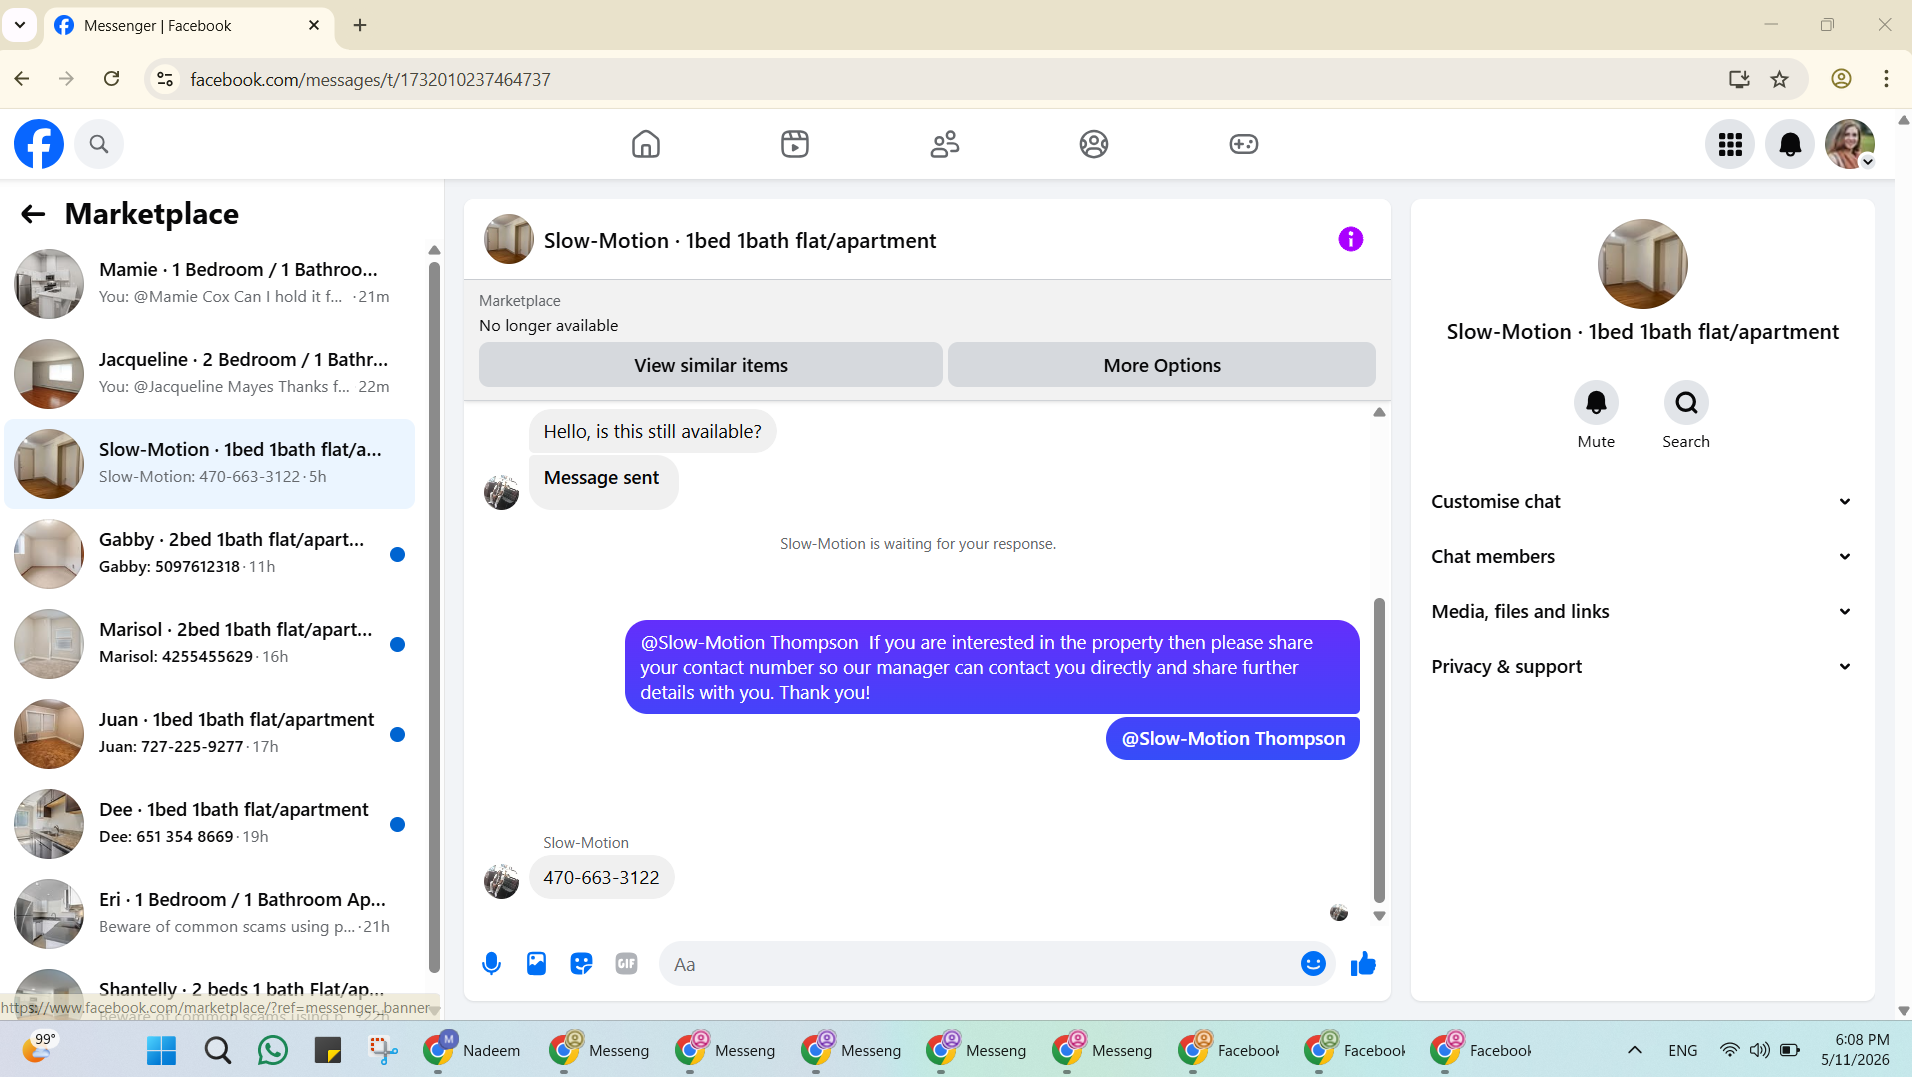Click the chat messages scrollbar

point(1379,750)
